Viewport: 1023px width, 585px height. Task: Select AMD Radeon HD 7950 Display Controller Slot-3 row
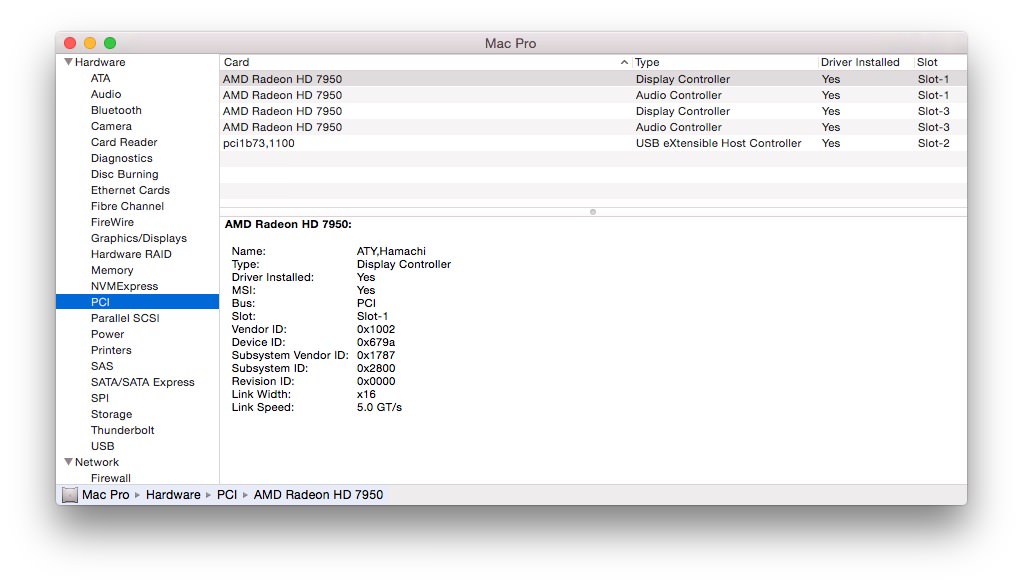pyautogui.click(x=593, y=111)
